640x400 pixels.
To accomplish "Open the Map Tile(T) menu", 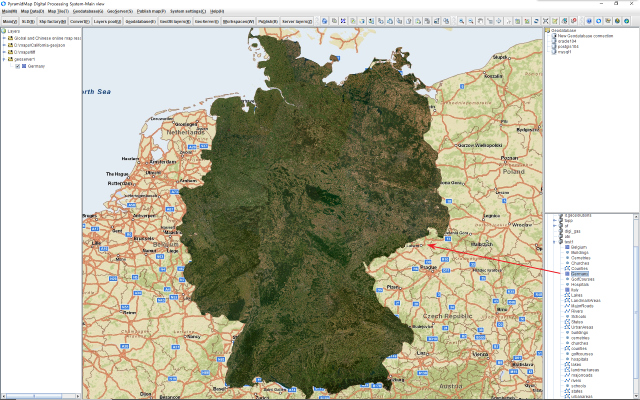I will click(x=58, y=11).
